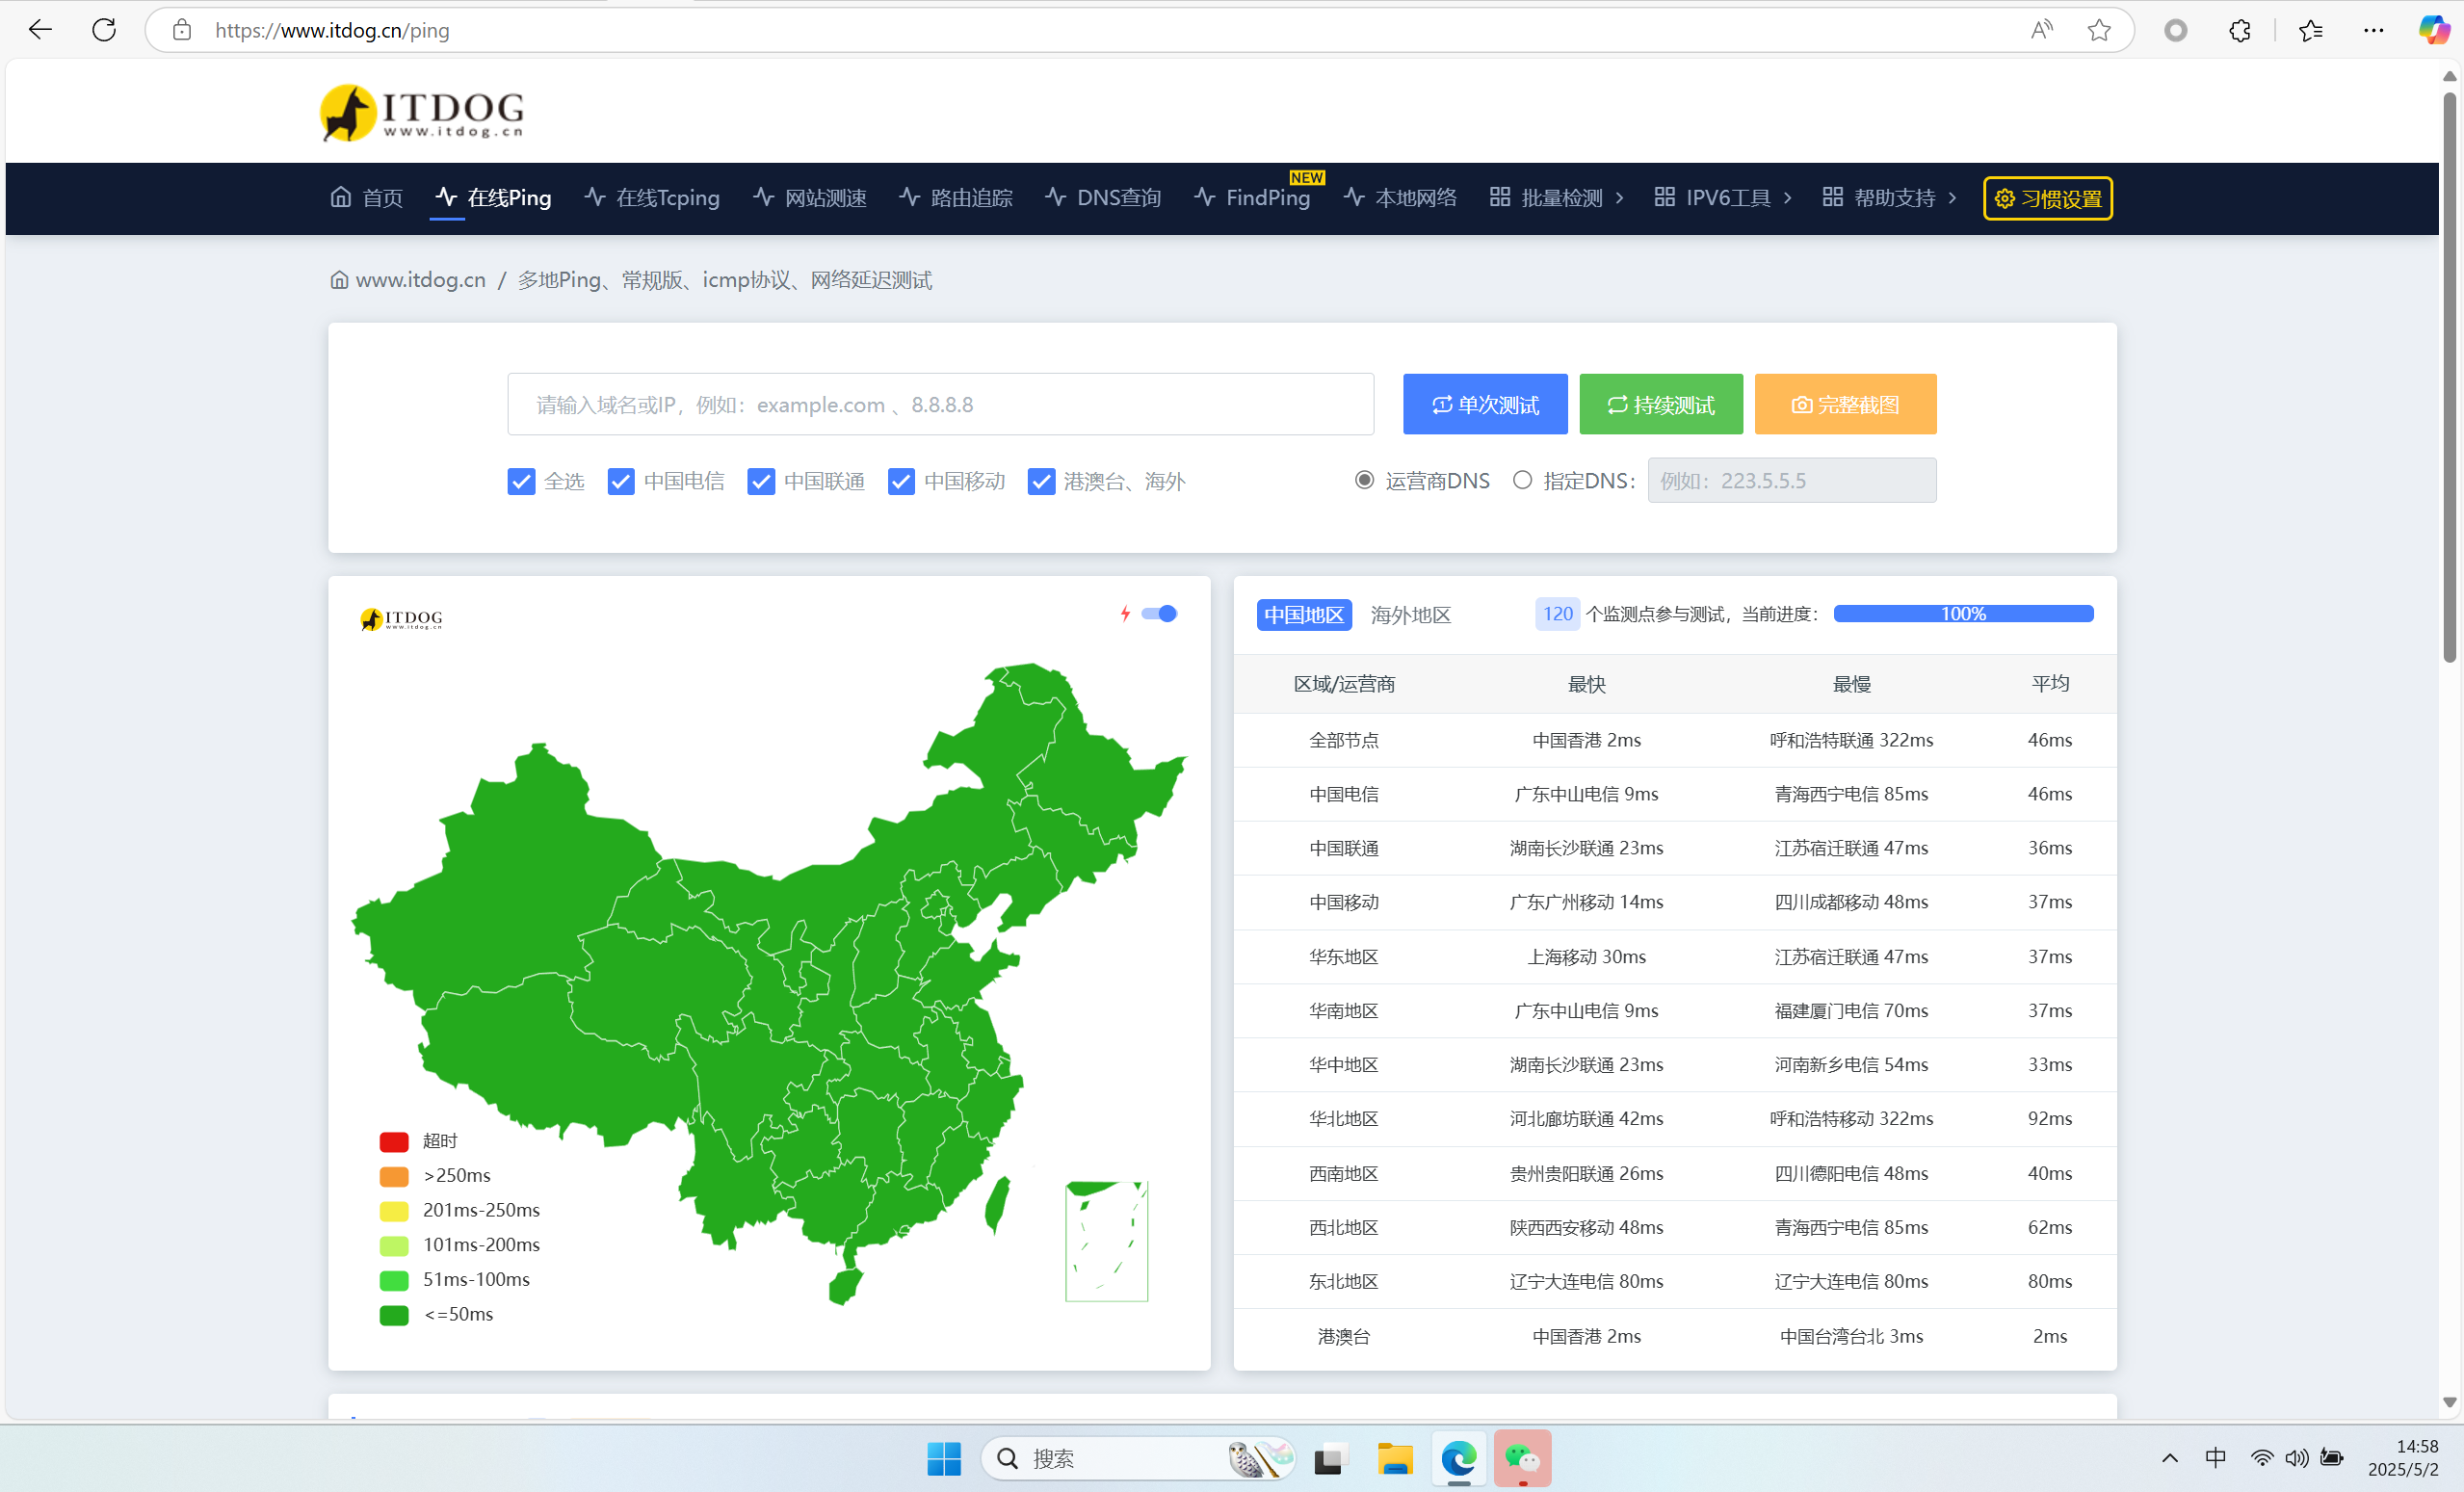The image size is (2464, 1492).
Task: Open the WeChat icon in the taskbar
Action: click(1522, 1459)
